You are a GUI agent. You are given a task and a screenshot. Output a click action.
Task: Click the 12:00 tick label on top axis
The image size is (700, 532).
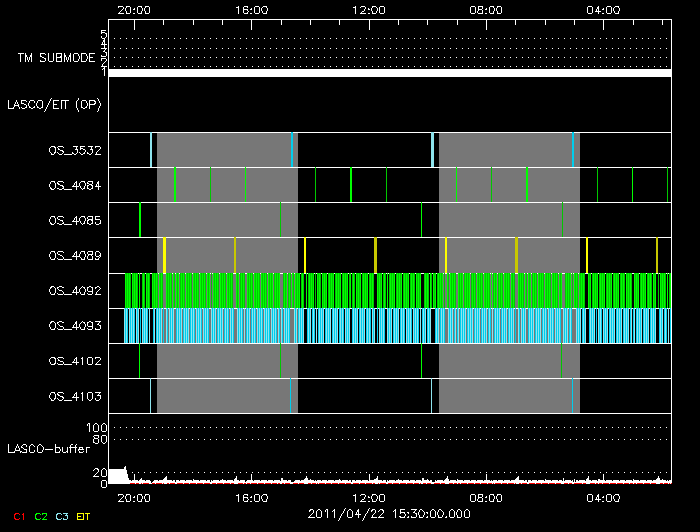(369, 10)
